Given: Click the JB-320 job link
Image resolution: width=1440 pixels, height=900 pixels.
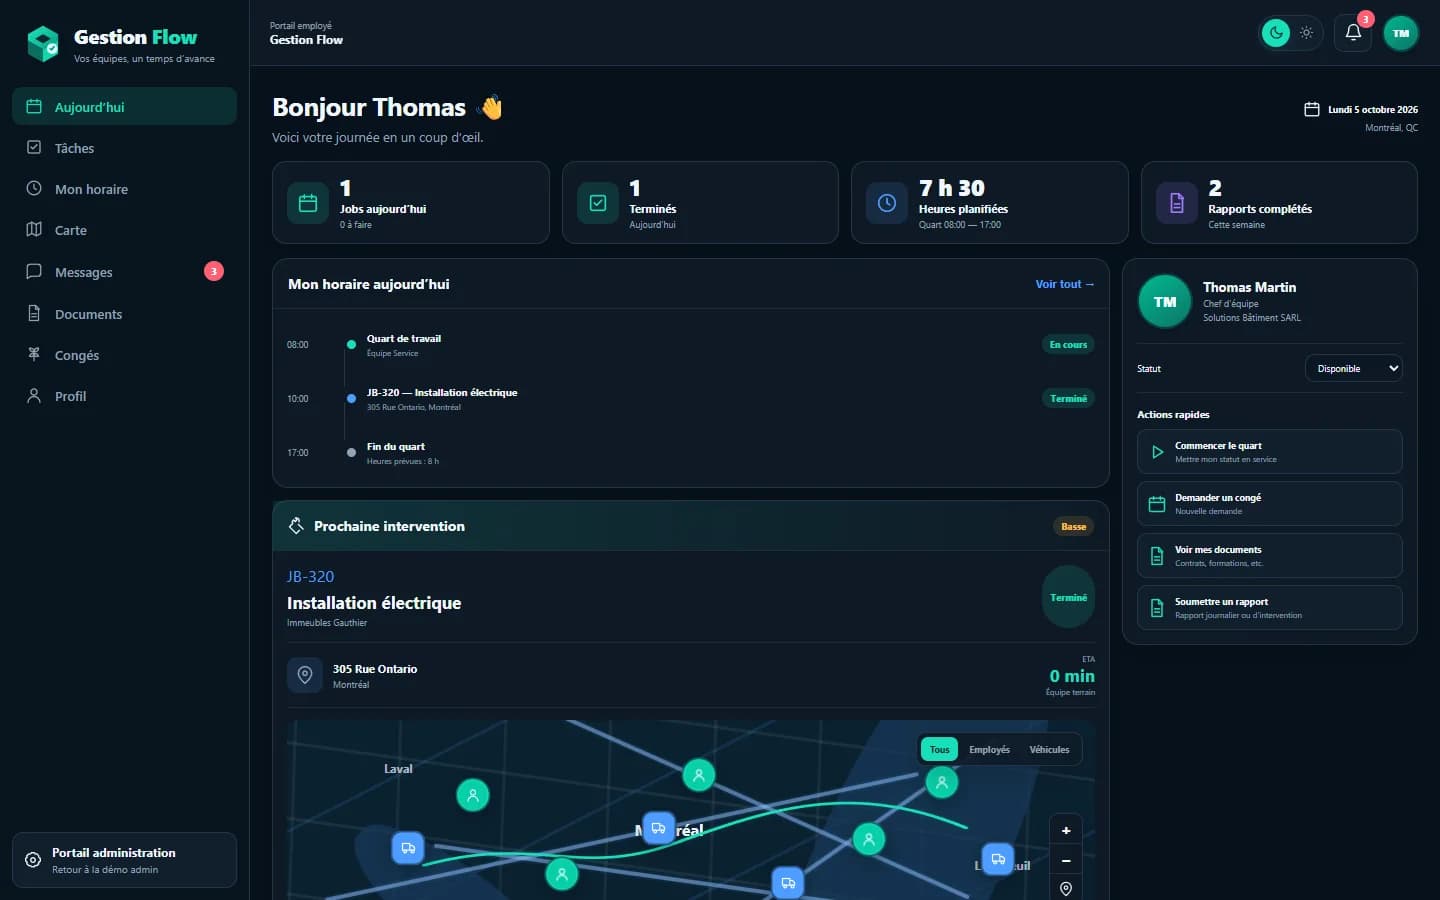Looking at the screenshot, I should (310, 577).
